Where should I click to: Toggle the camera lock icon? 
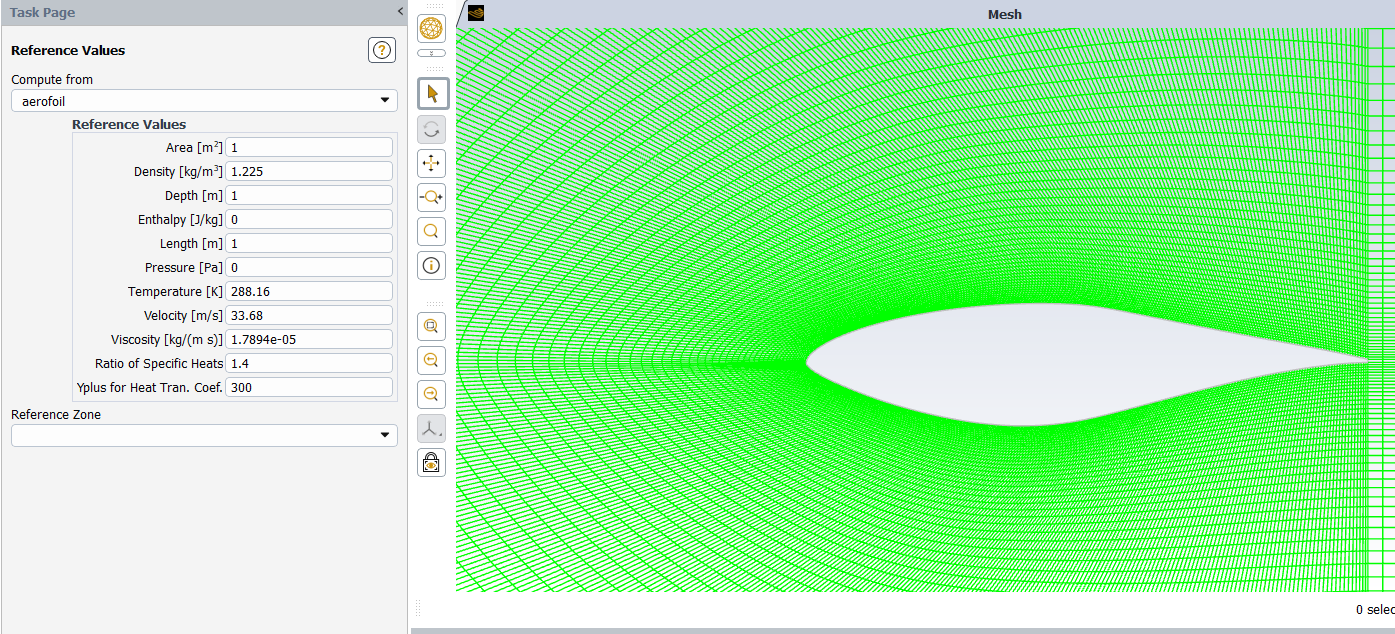pyautogui.click(x=432, y=462)
